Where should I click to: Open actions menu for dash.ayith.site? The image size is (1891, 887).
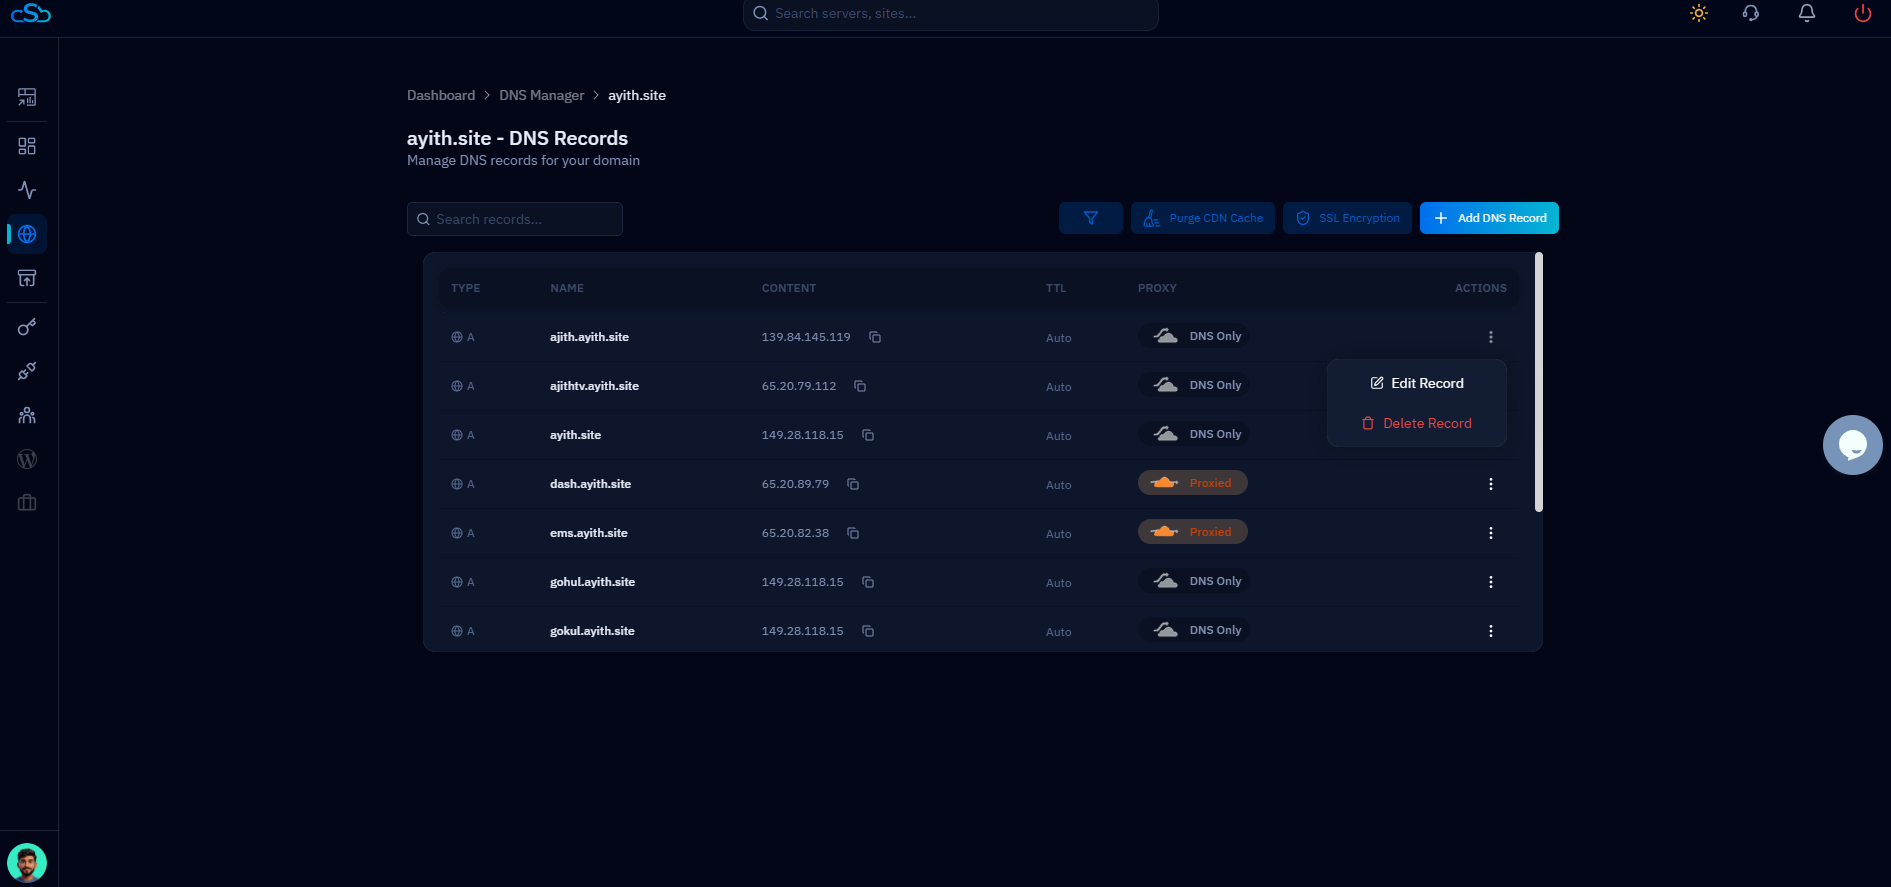click(1491, 484)
